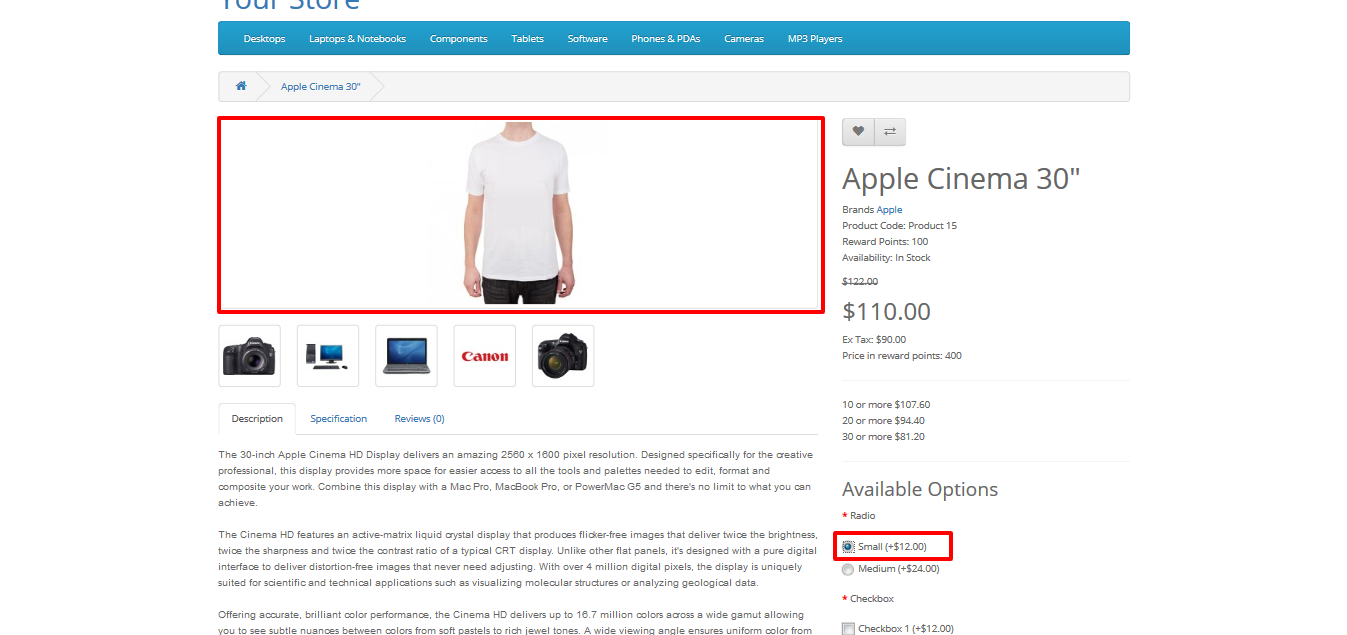Click the Apple brand link

click(890, 210)
